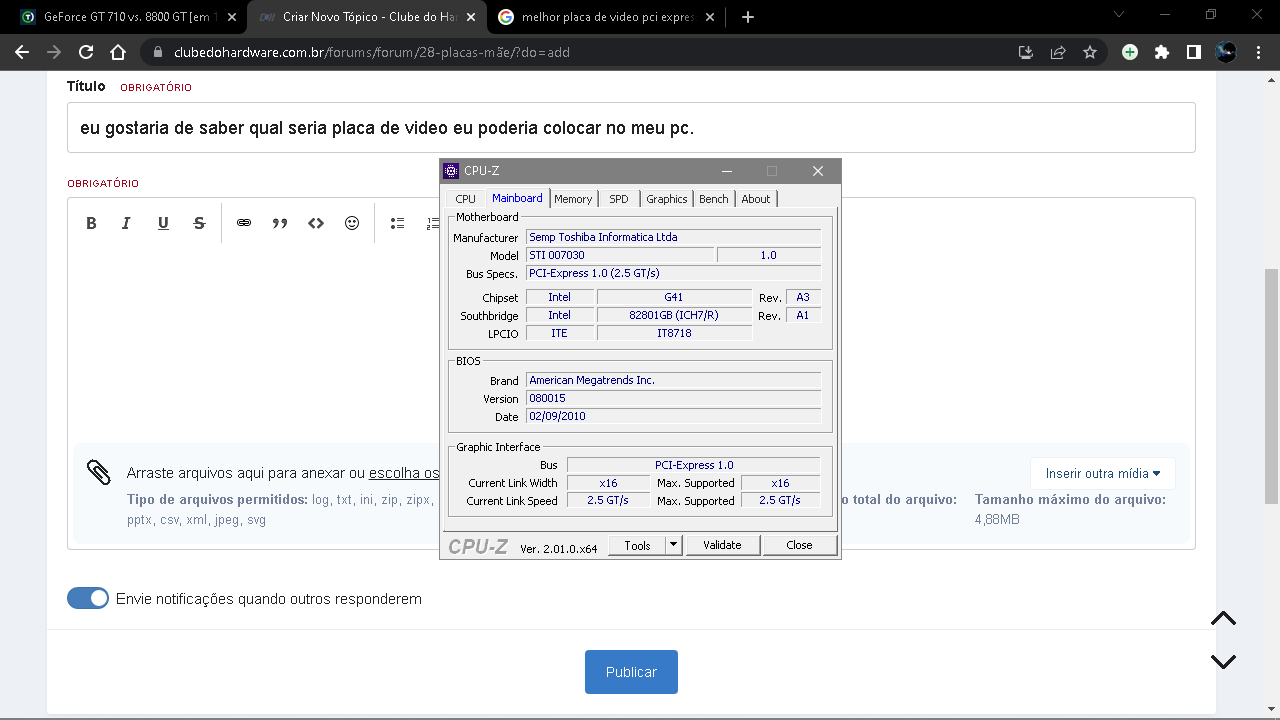Apply underline formatting in the editor
The width and height of the screenshot is (1280, 720).
tap(163, 223)
